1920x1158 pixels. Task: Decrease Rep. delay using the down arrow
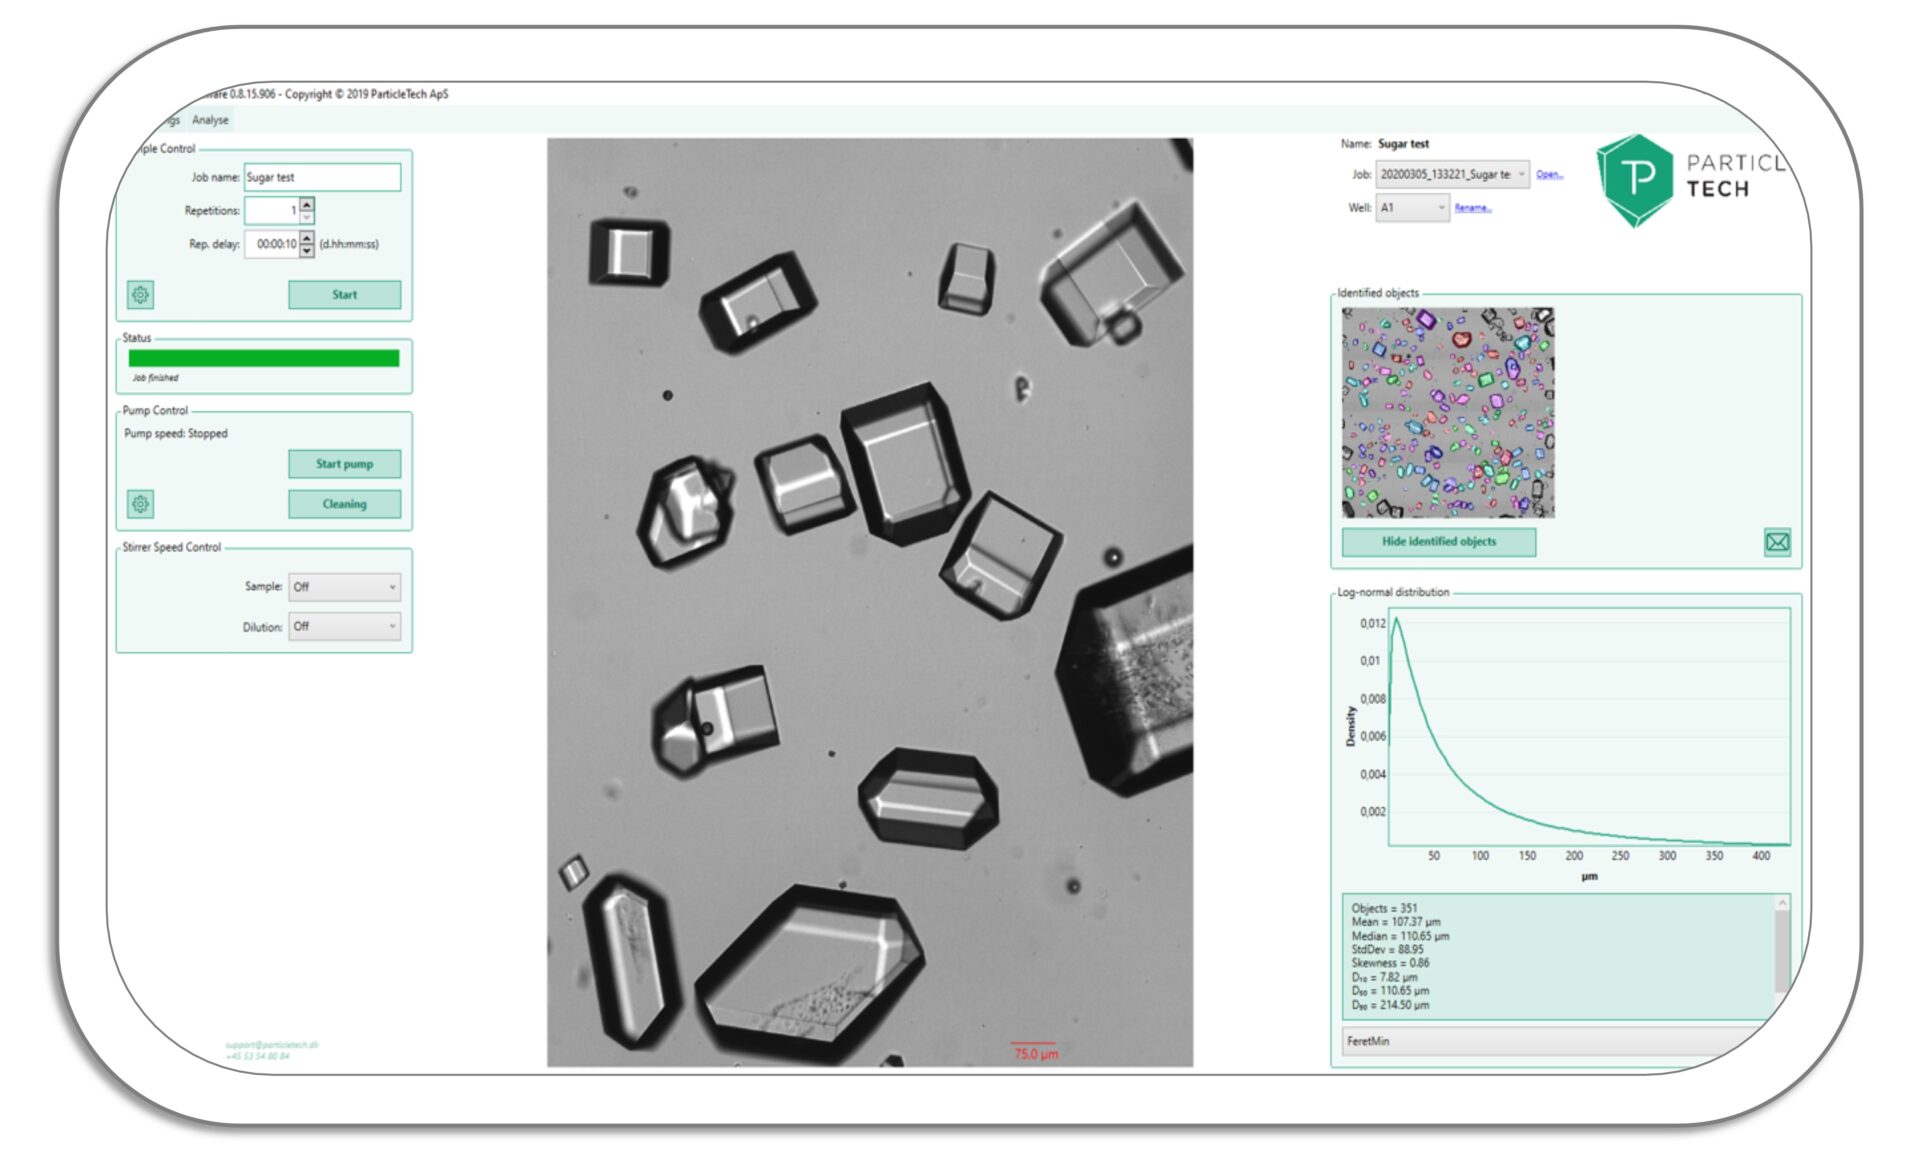click(x=309, y=249)
